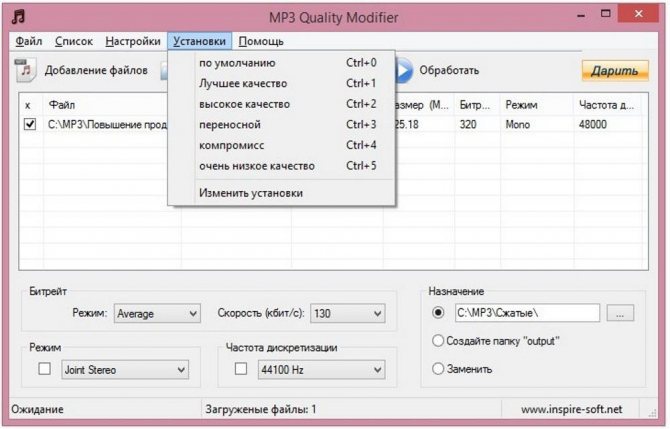Click the app music note title icon
This screenshot has width=670, height=429.
pos(18,17)
